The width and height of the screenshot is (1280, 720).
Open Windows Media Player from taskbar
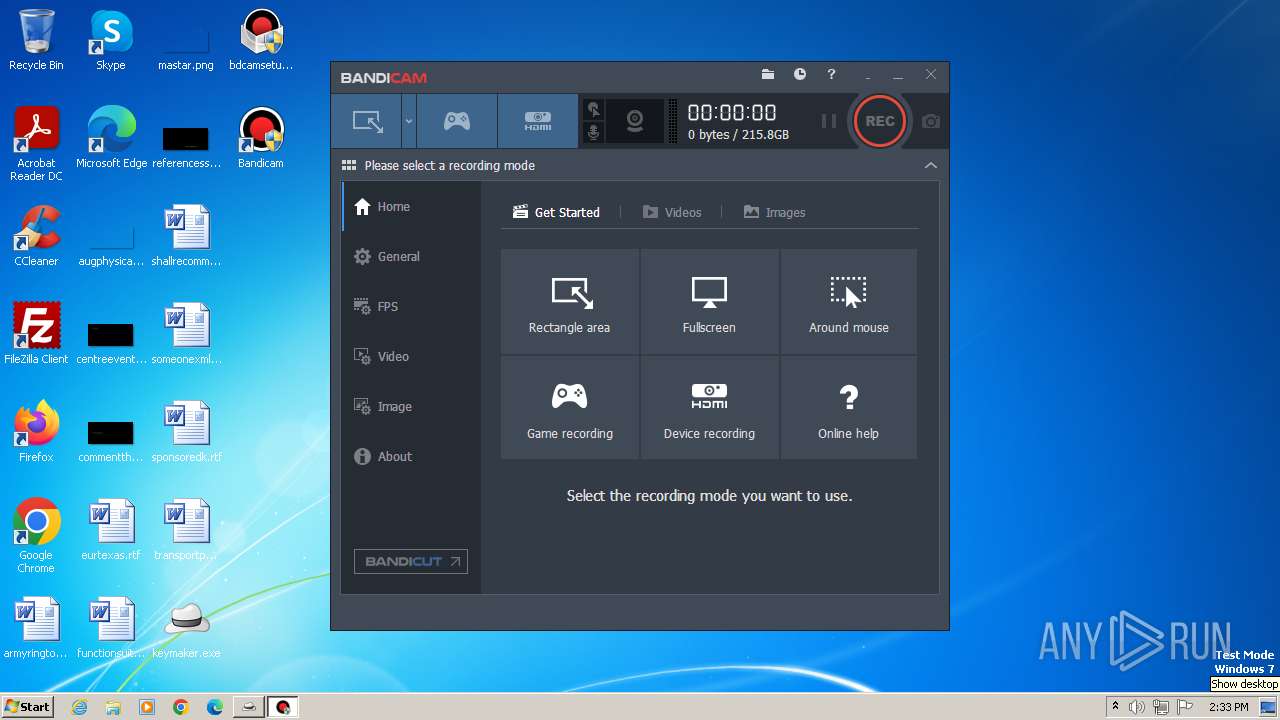coord(147,707)
